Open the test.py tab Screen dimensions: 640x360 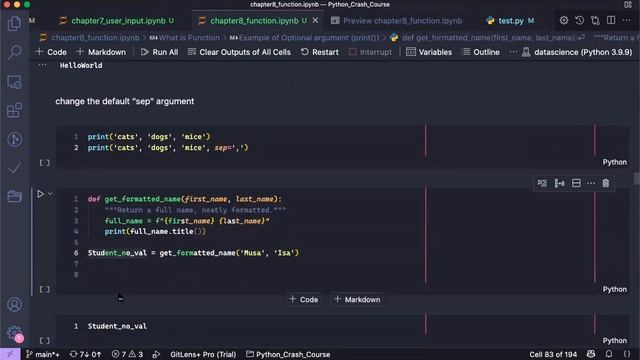click(510, 20)
